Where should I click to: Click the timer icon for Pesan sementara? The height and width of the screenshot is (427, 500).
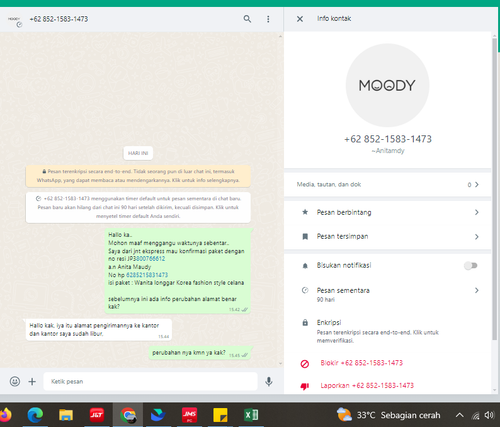pos(305,290)
